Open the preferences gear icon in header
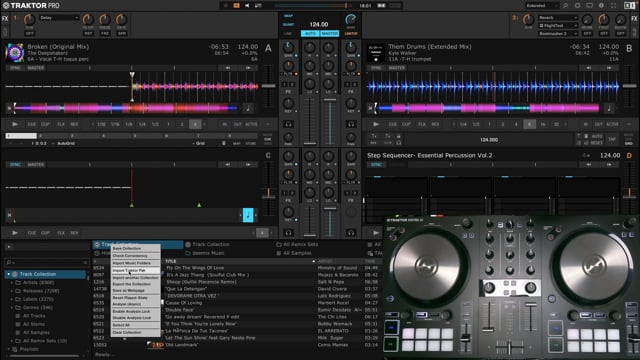 pyautogui.click(x=577, y=6)
